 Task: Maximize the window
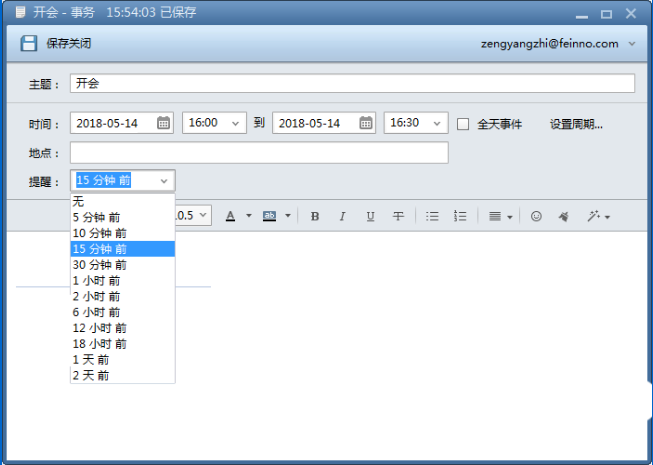(x=606, y=14)
